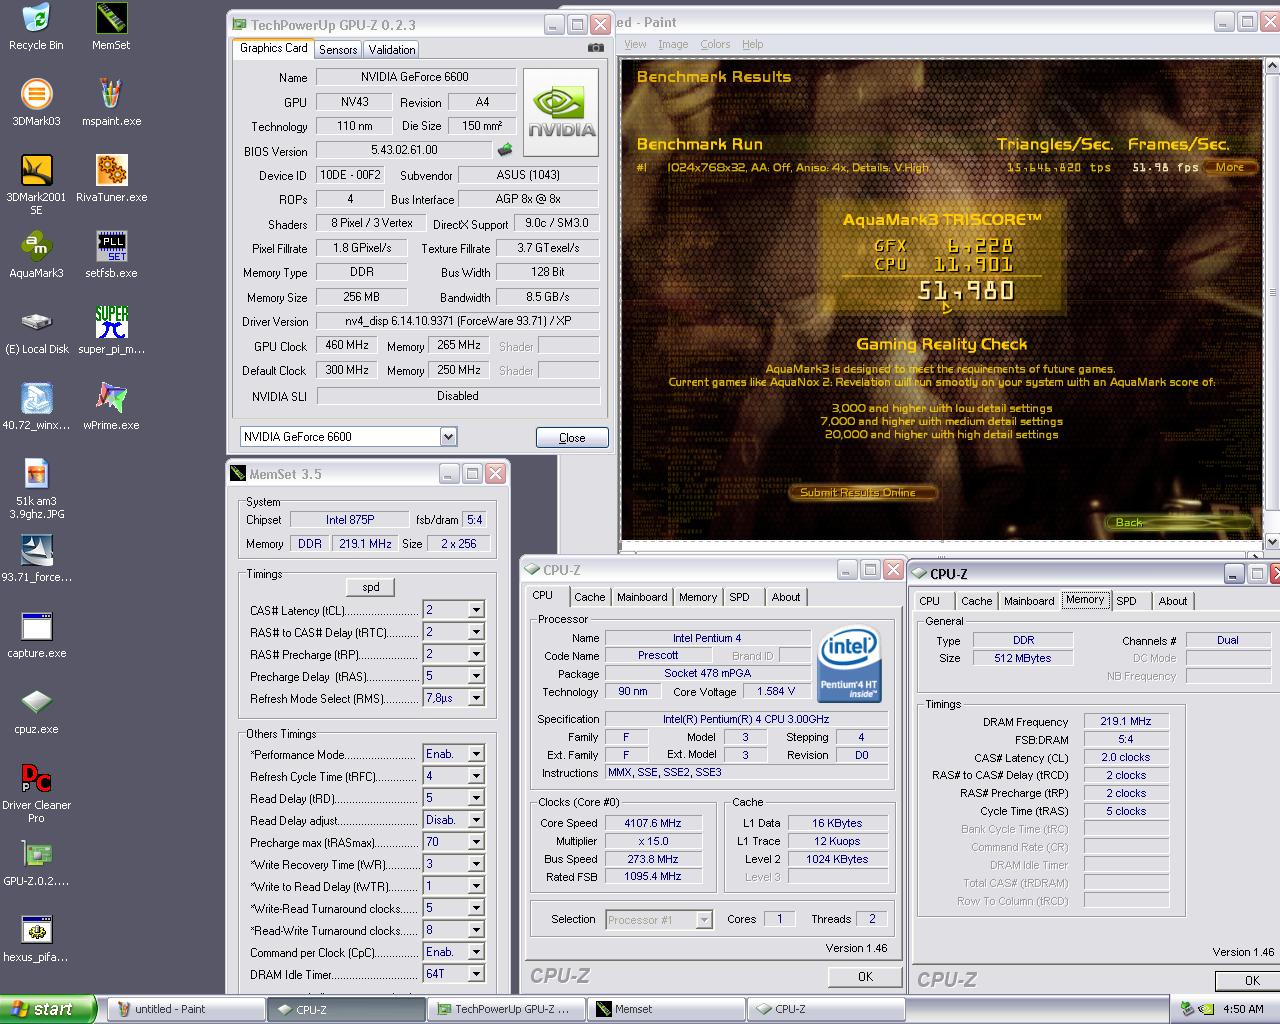
Task: Switch to Memset taskbar button
Action: (665, 1009)
